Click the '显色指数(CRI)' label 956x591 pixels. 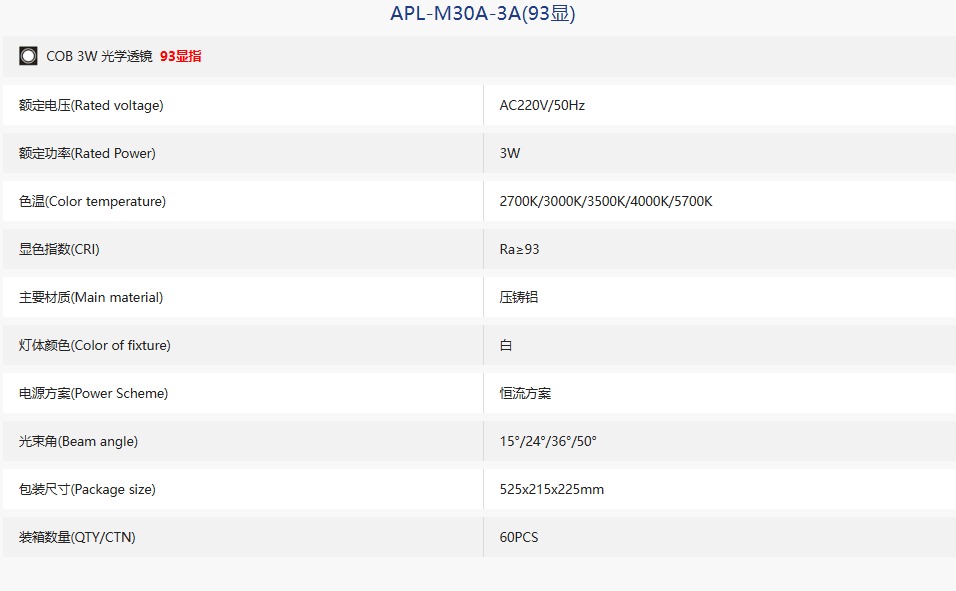click(x=59, y=249)
